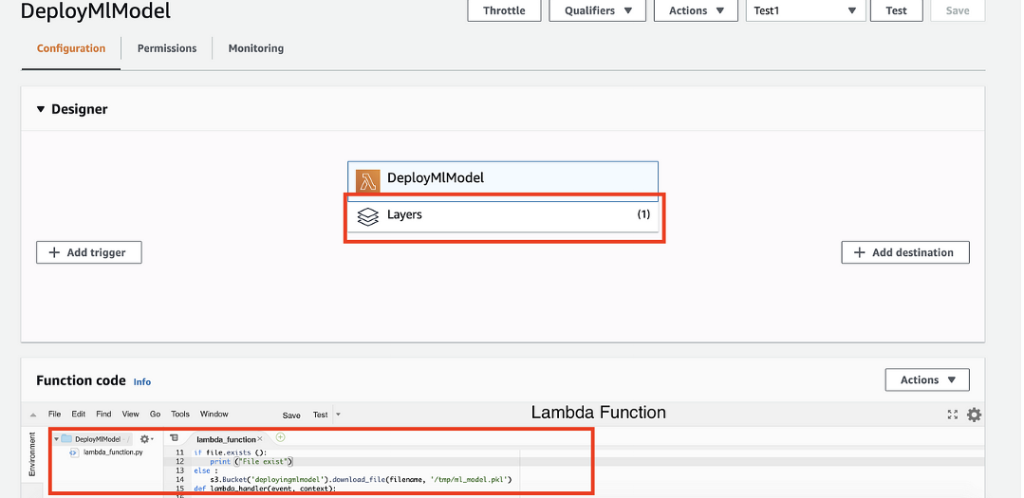
Task: Collapse the DeployMlModel folder tree
Action: pyautogui.click(x=56, y=439)
